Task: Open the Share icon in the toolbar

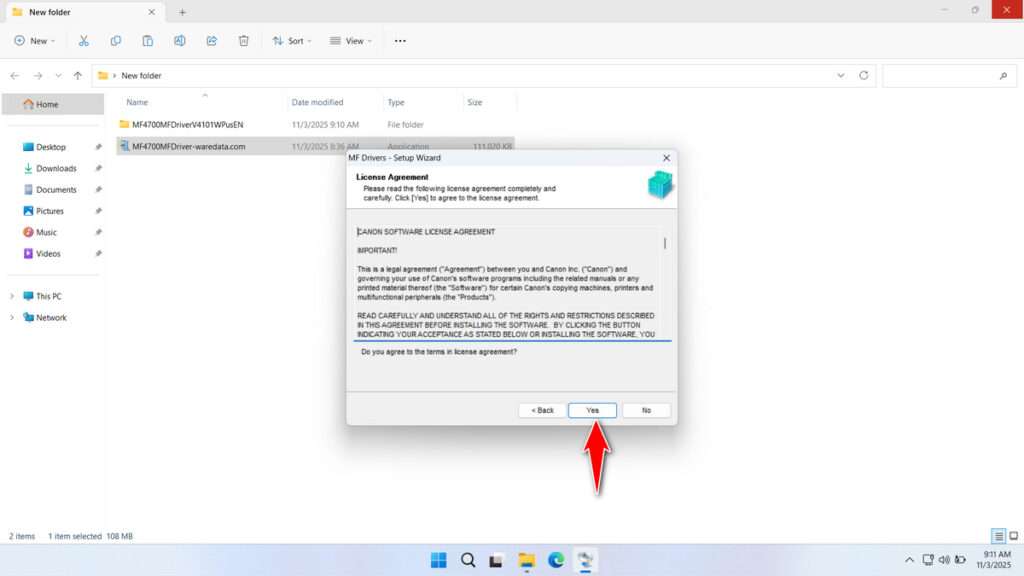Action: pos(212,40)
